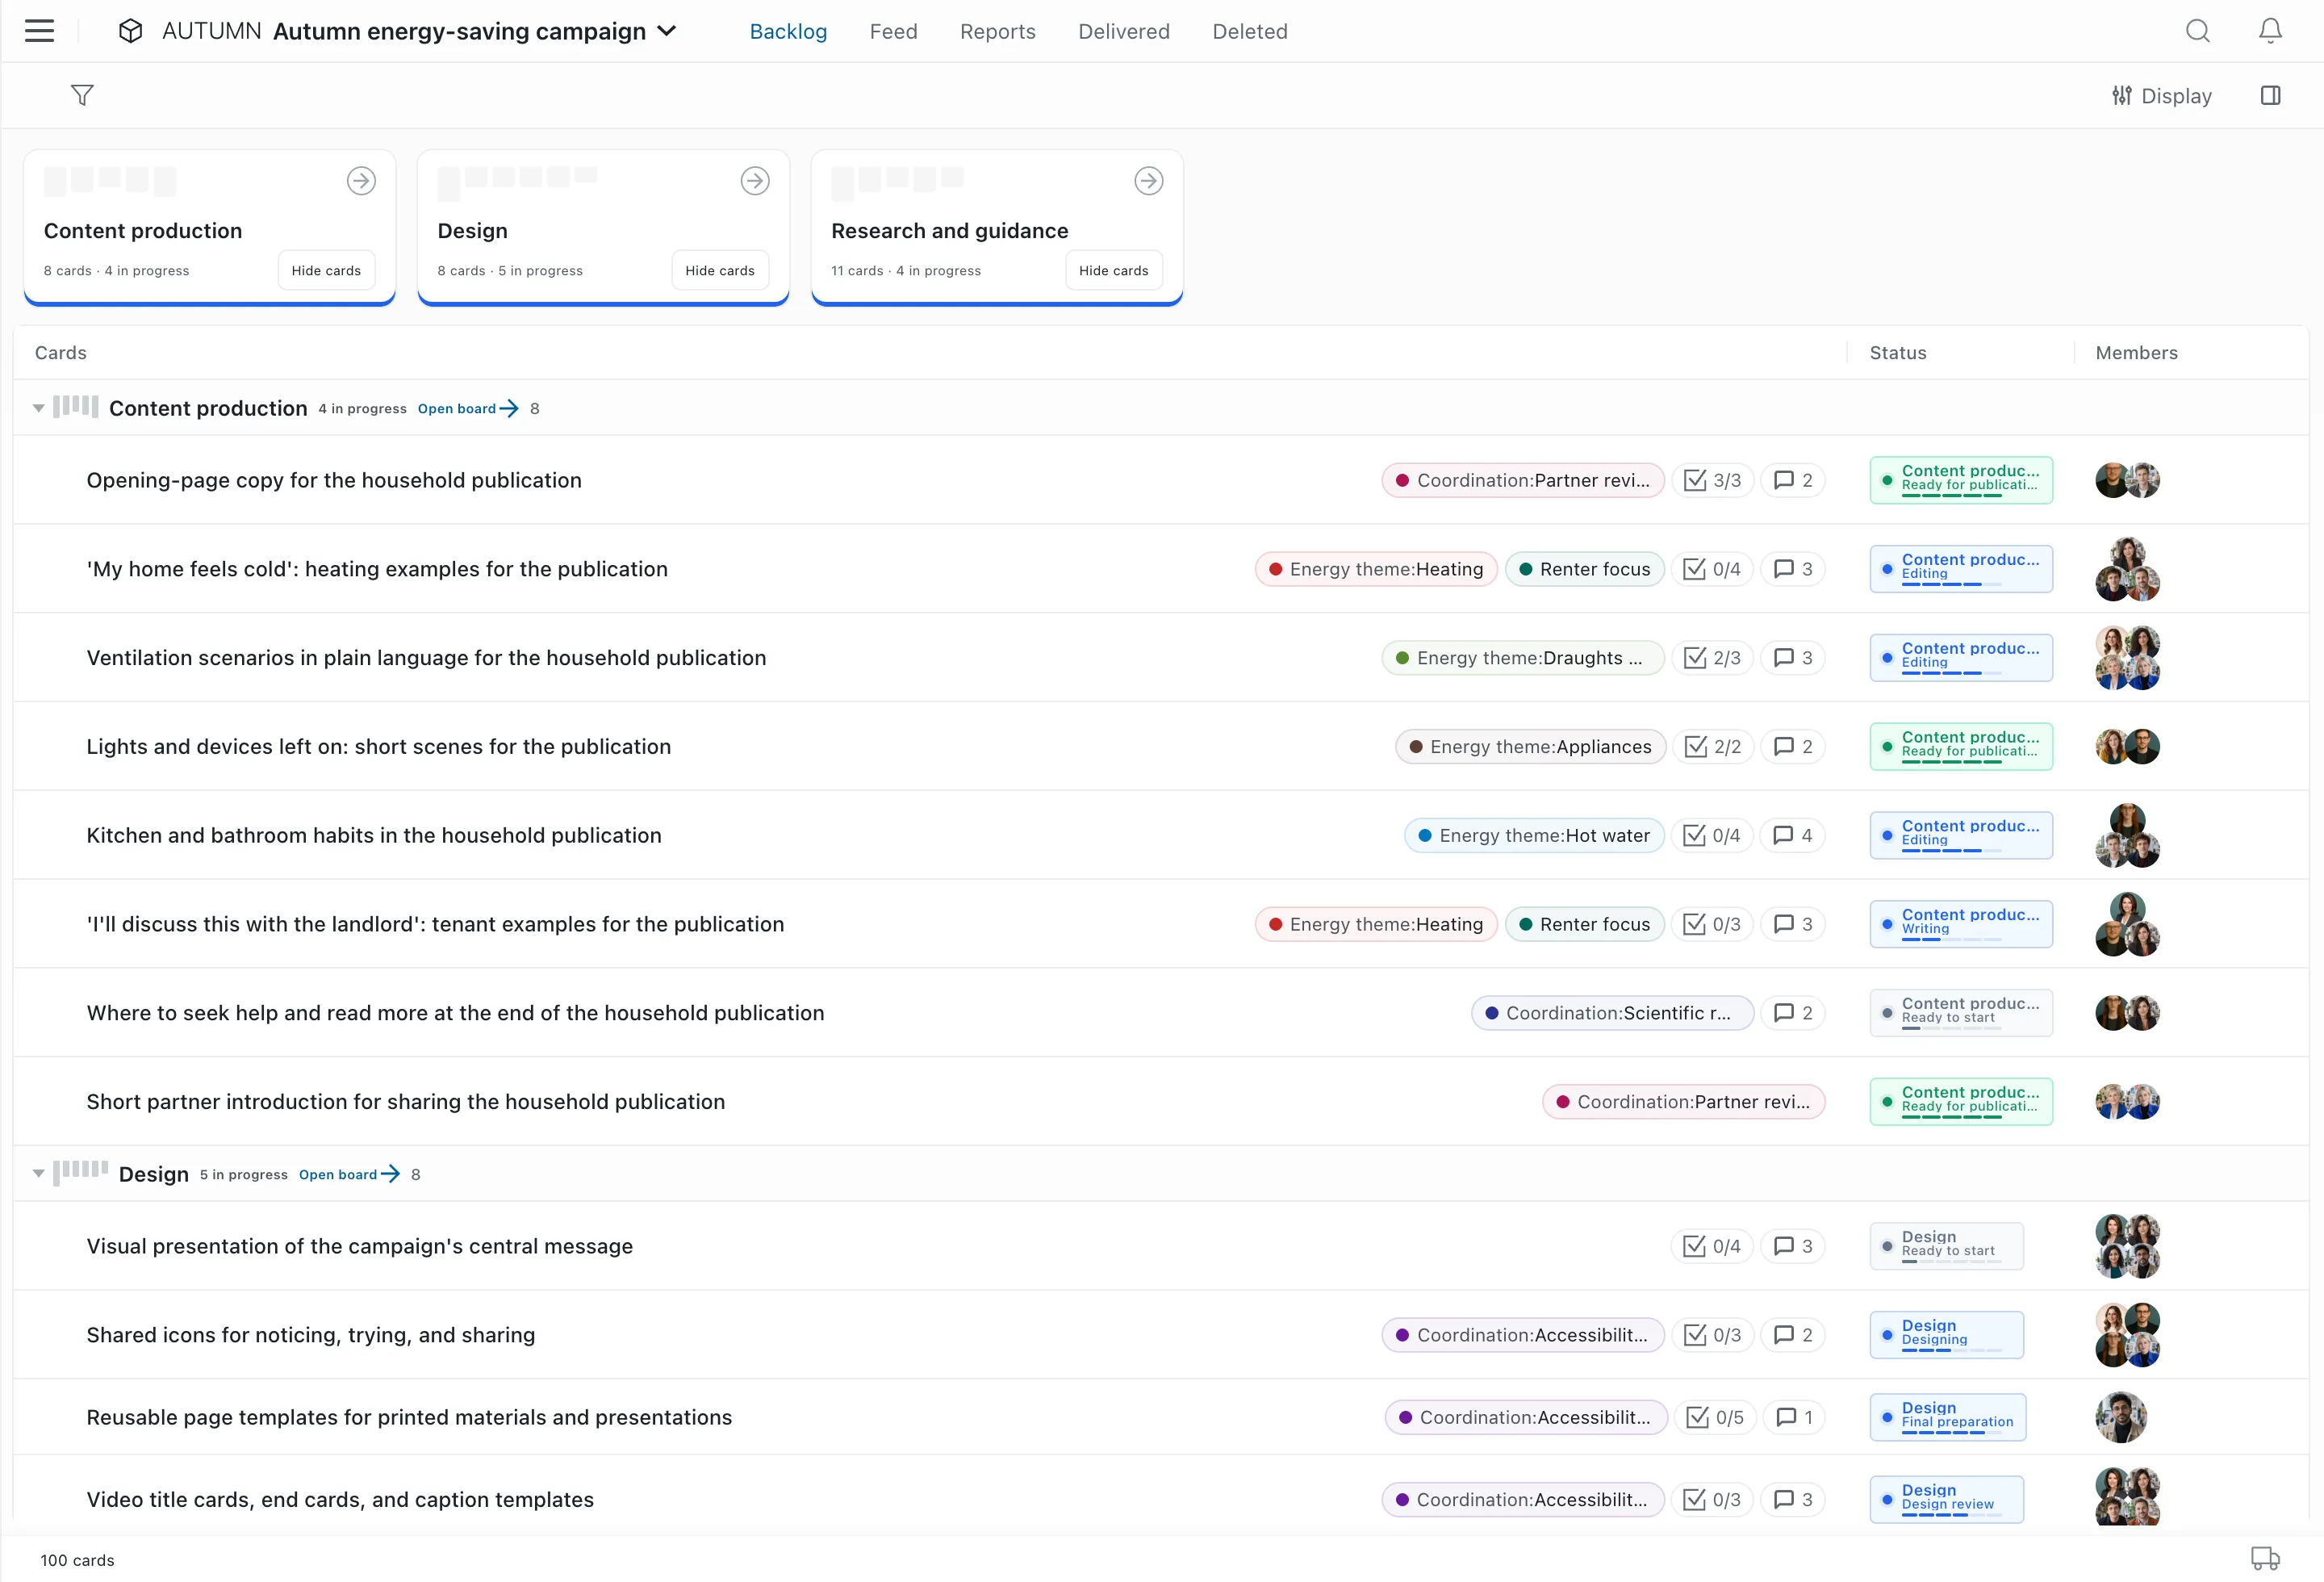Viewport: 2324px width, 1582px height.
Task: Click member avatar on Reusable page templates
Action: 2120,1417
